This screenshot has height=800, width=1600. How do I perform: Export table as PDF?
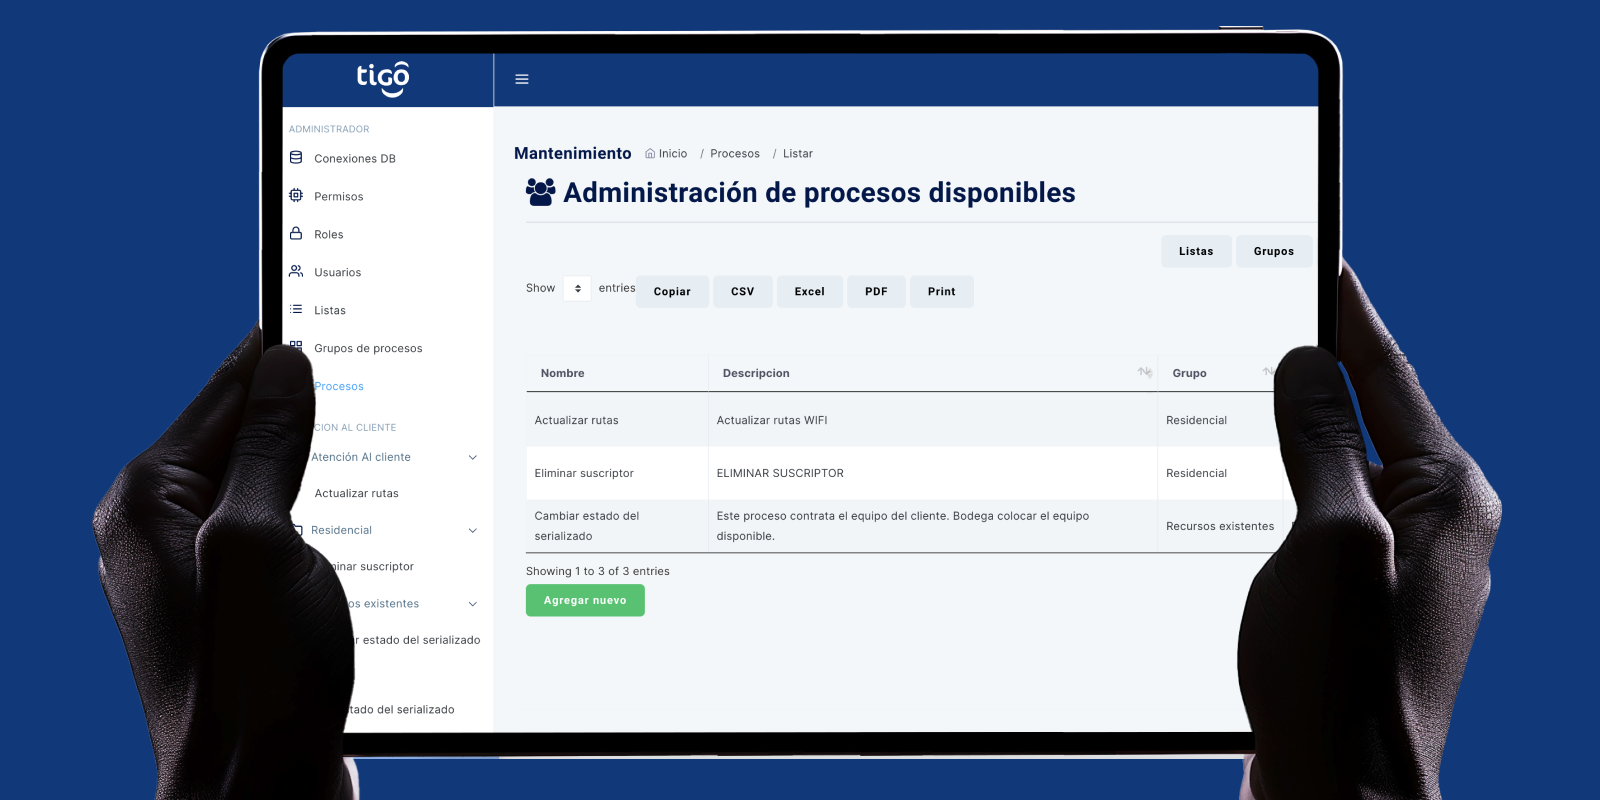click(x=876, y=292)
